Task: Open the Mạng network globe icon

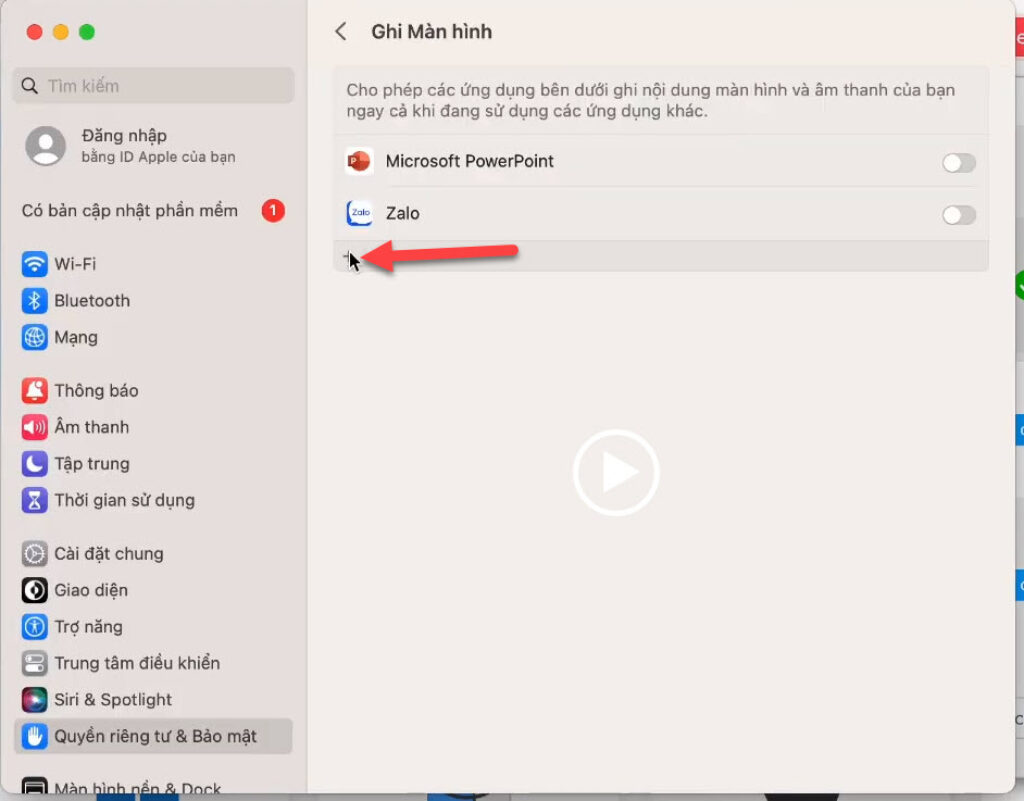Action: [x=35, y=338]
